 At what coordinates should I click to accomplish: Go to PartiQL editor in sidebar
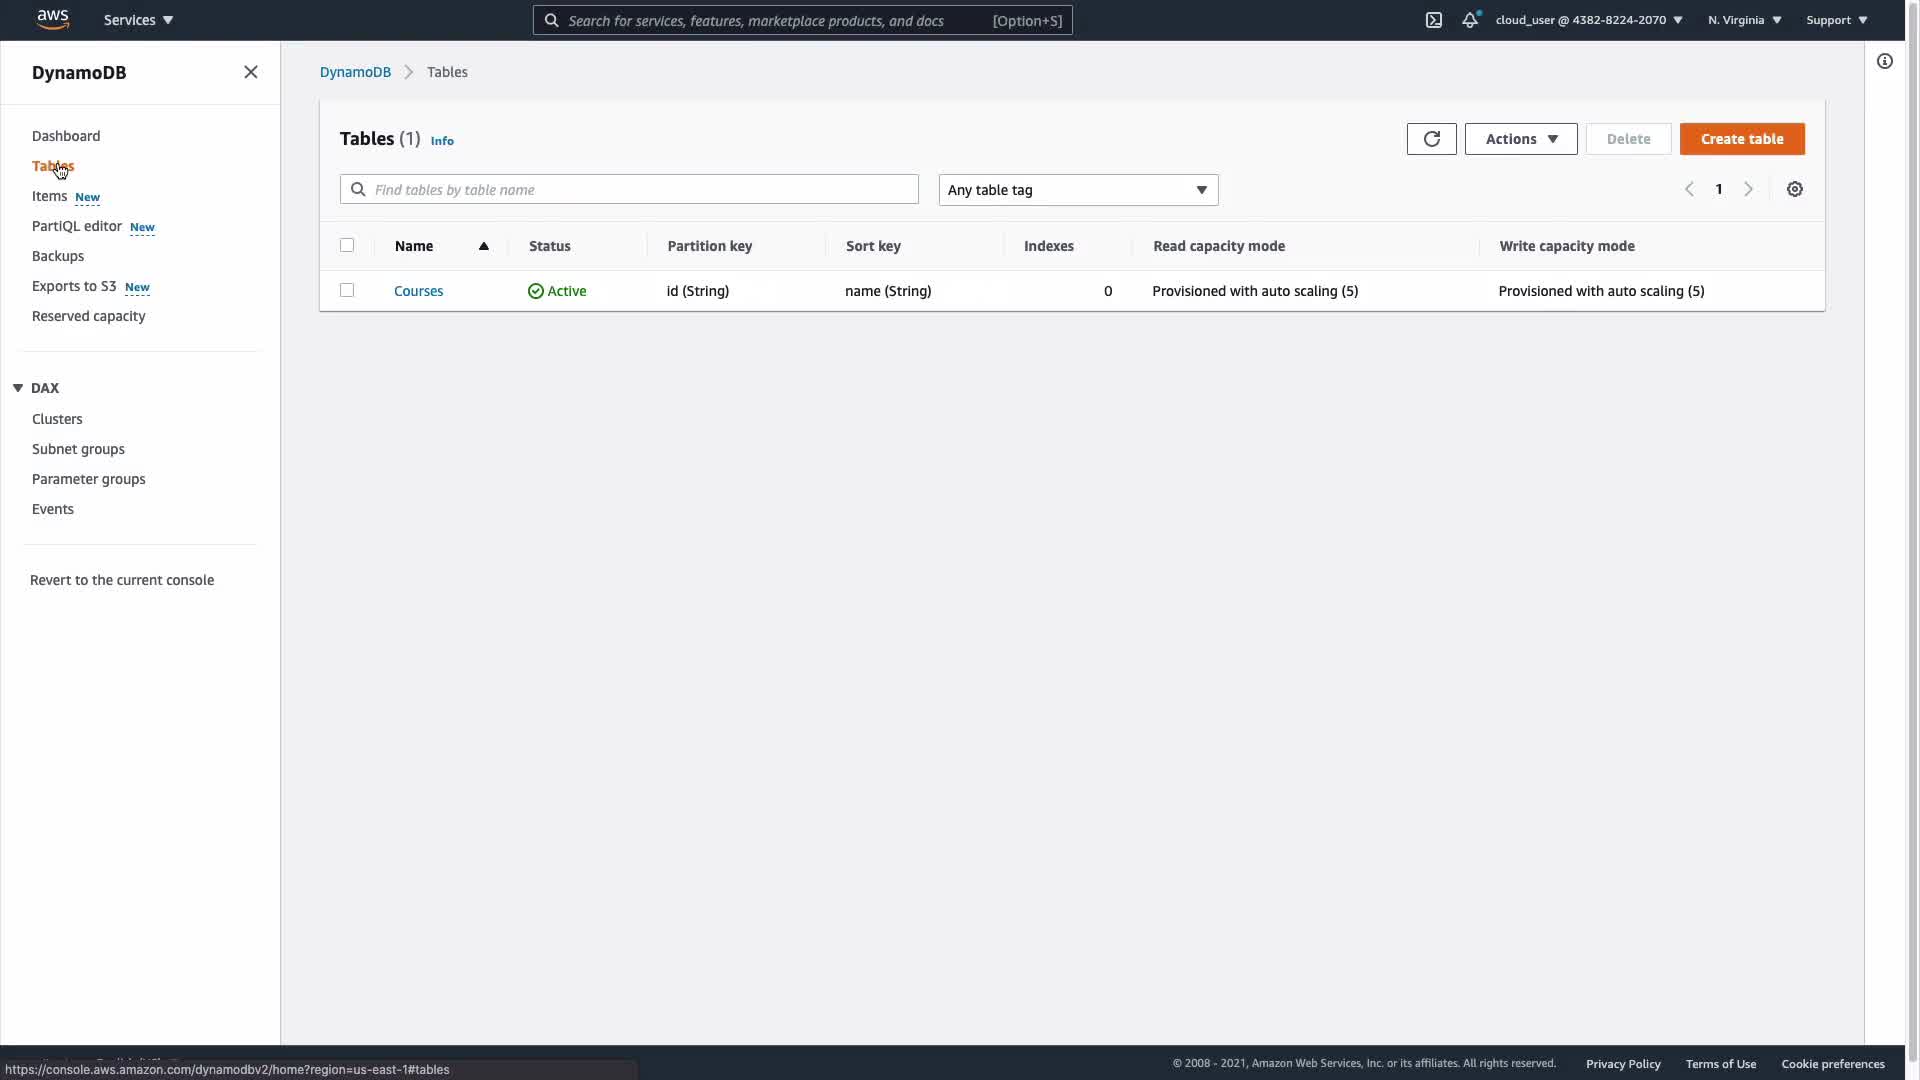click(77, 226)
